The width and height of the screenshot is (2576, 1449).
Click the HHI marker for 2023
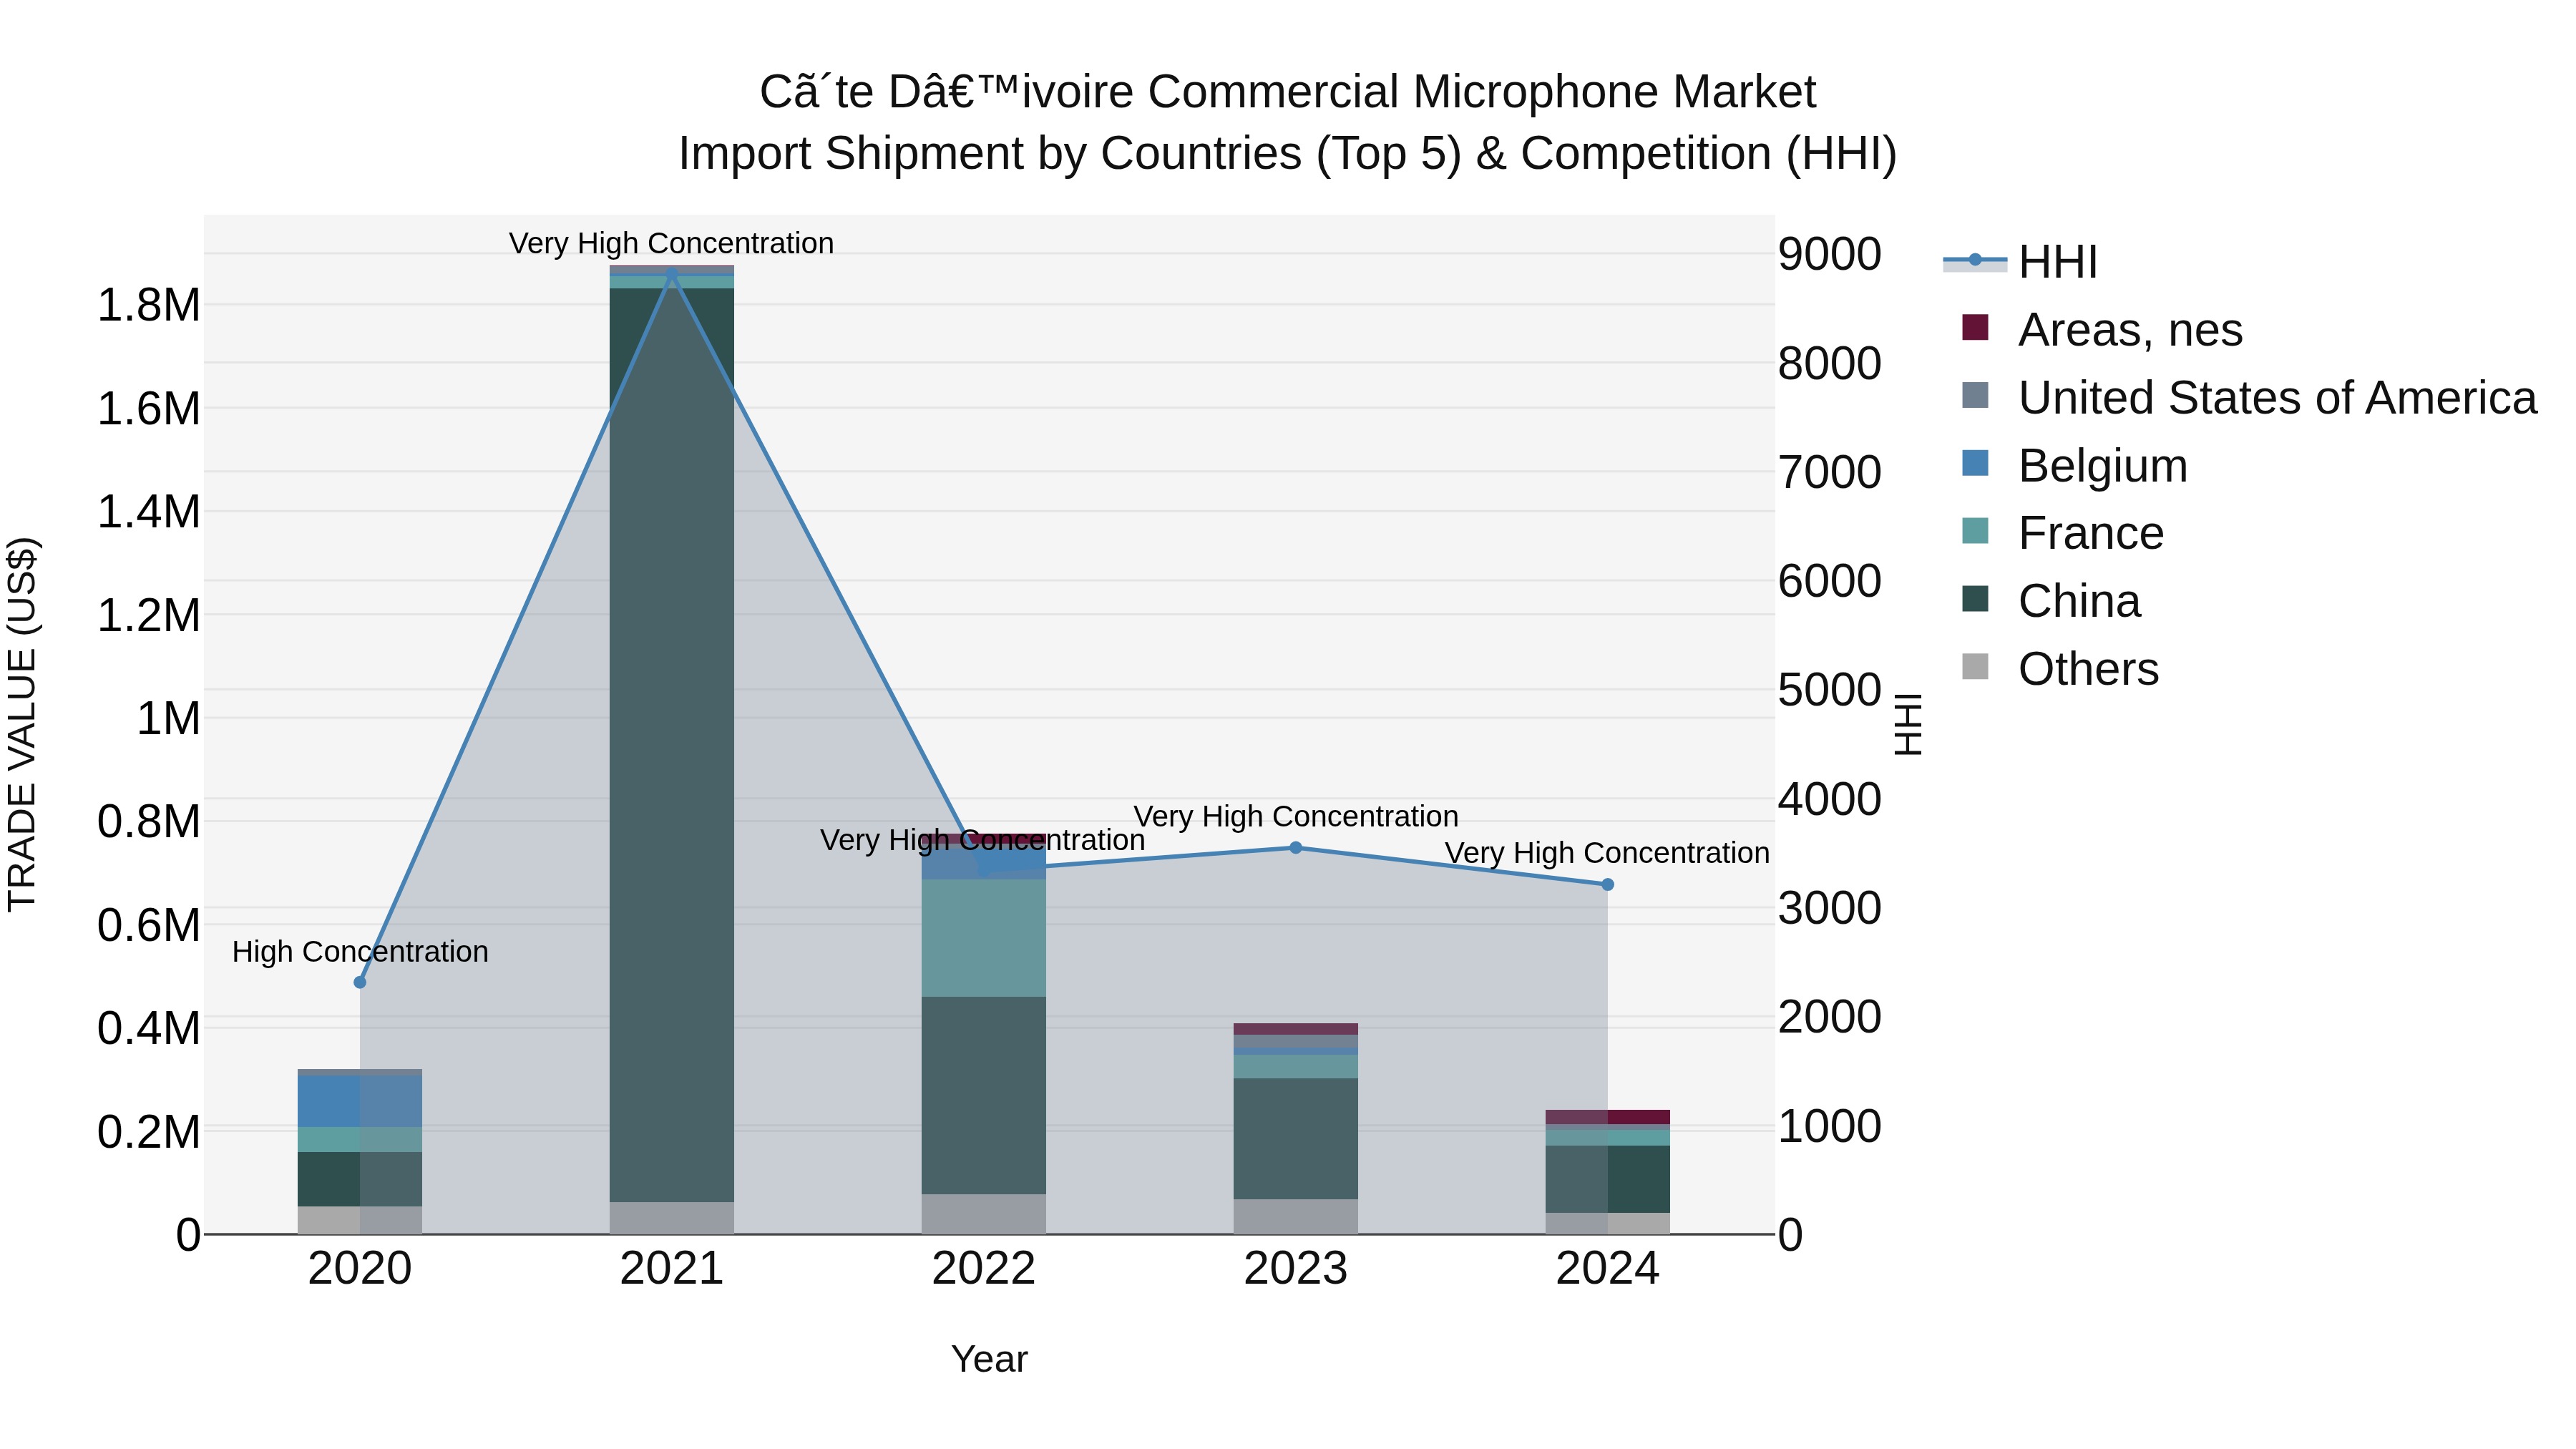tap(1295, 848)
